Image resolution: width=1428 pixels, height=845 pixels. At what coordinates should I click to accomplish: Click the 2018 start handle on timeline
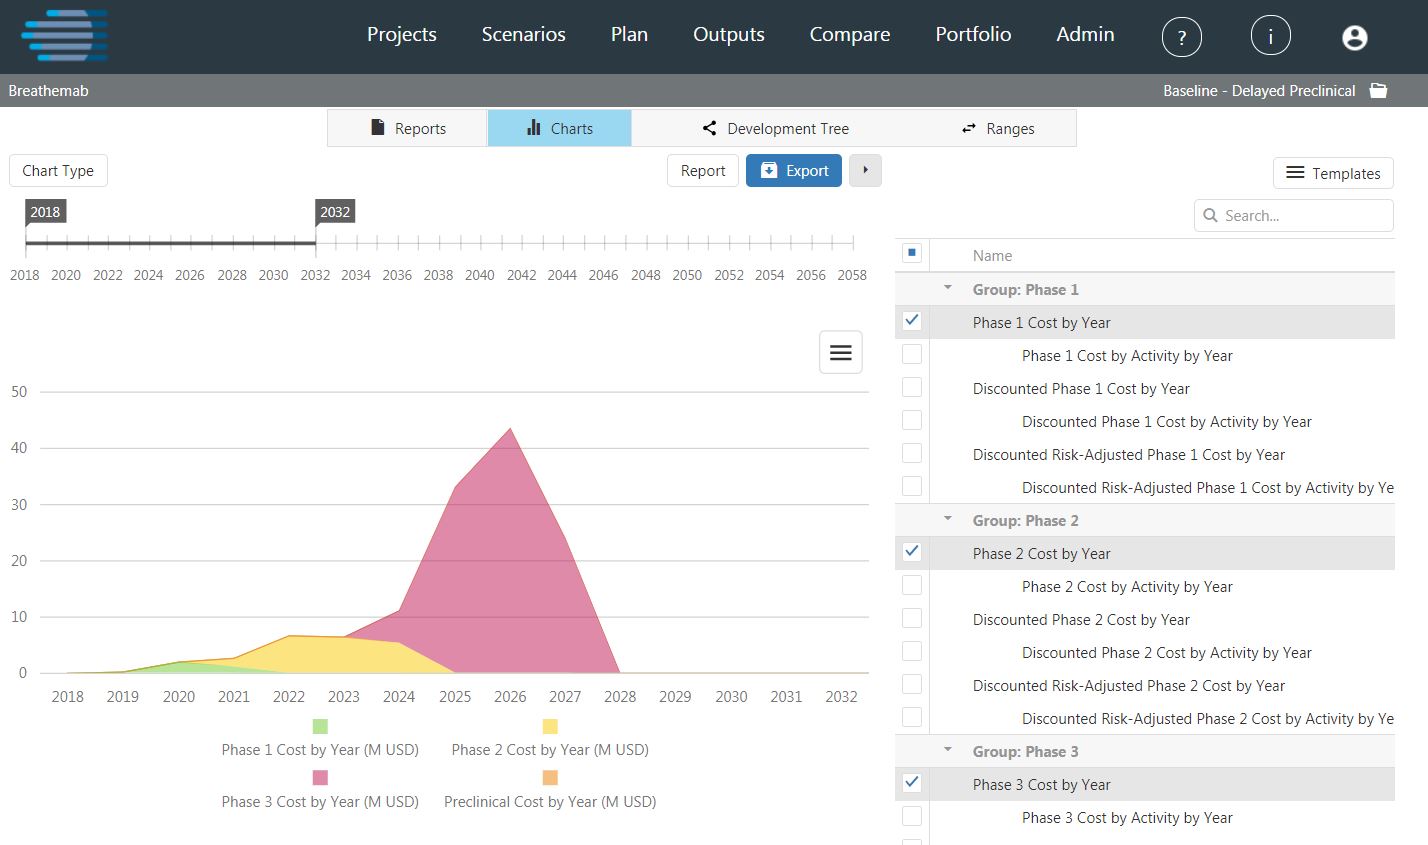[45, 212]
